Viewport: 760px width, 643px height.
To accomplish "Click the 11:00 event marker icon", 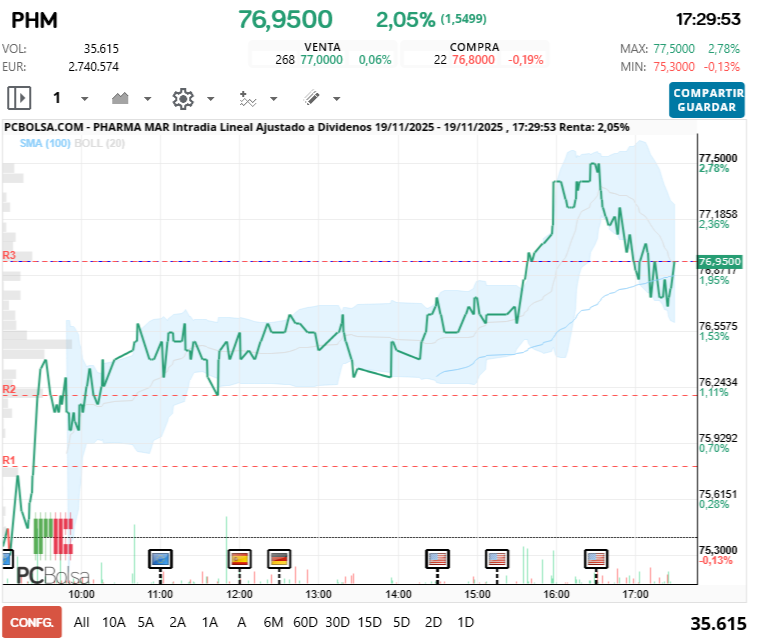I will click(x=160, y=558).
